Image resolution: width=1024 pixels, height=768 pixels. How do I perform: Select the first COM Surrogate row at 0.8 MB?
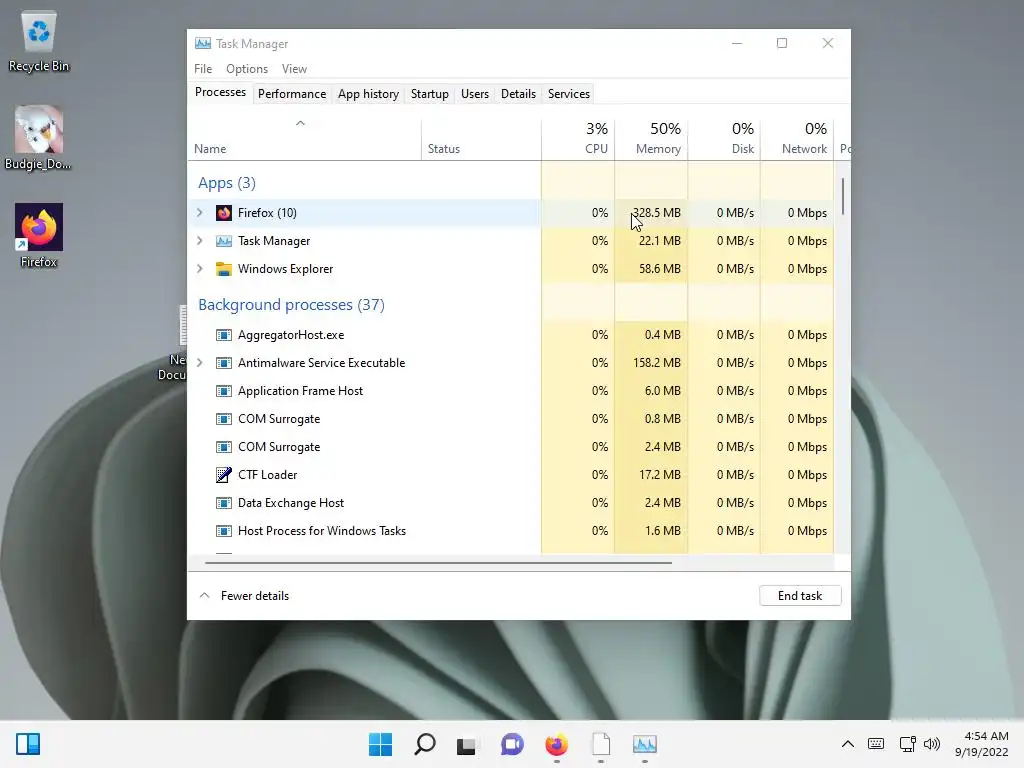(511, 419)
